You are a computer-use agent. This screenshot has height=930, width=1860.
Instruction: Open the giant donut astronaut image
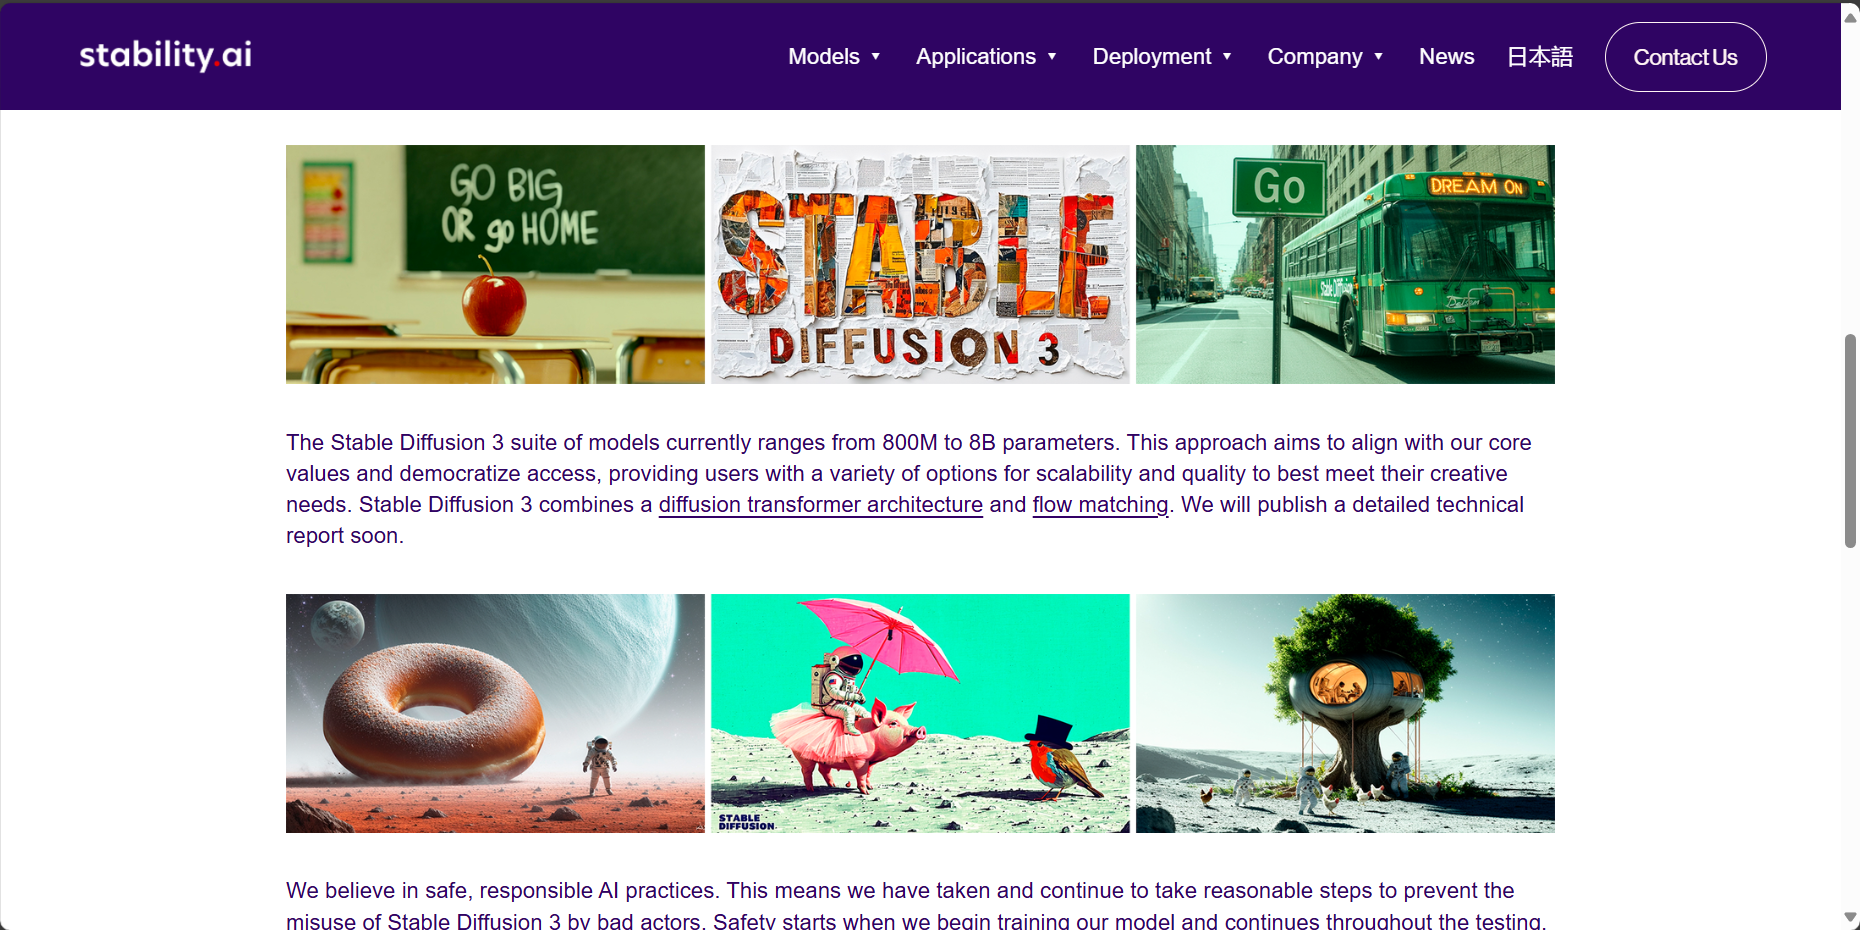(495, 713)
